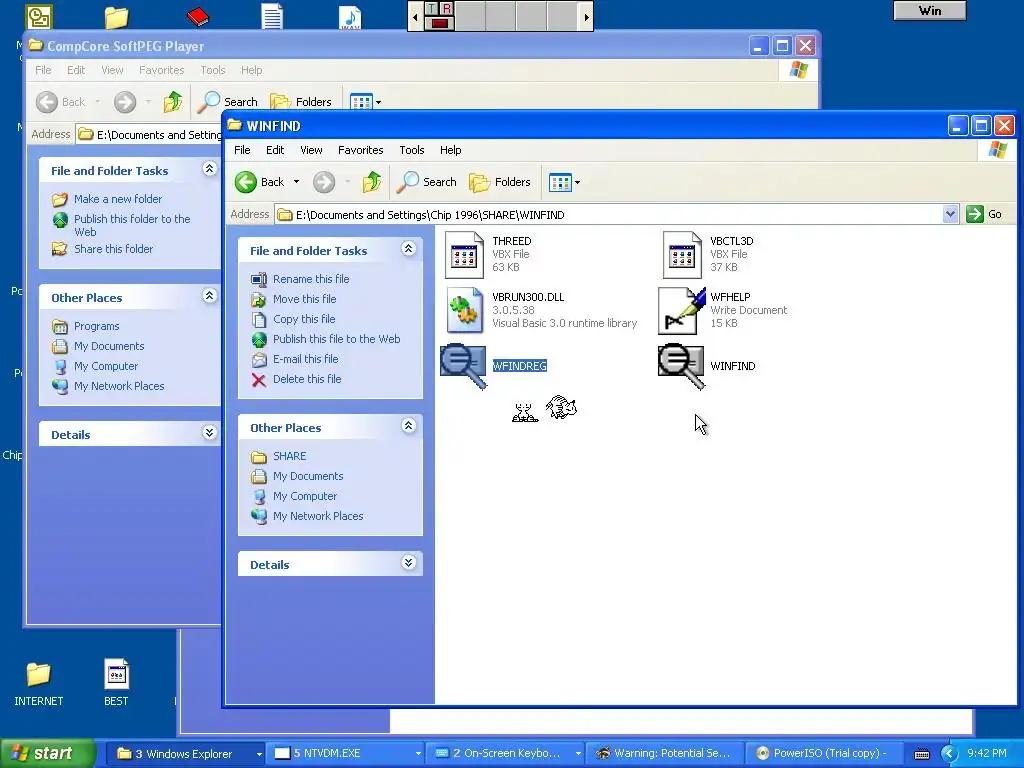Open View menu in WINFIND window
Screen dimensions: 1024x768
(x=311, y=150)
